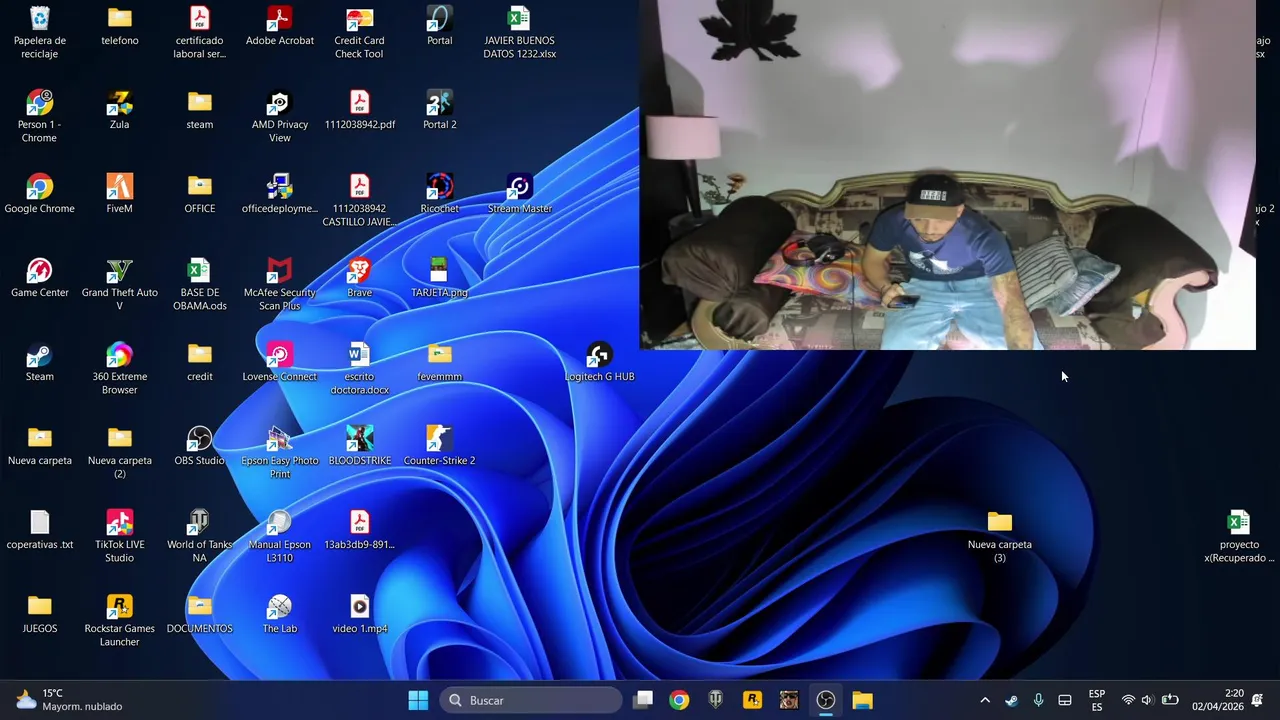This screenshot has height=720, width=1280.
Task: Select The Lab shortcut
Action: (x=280, y=614)
